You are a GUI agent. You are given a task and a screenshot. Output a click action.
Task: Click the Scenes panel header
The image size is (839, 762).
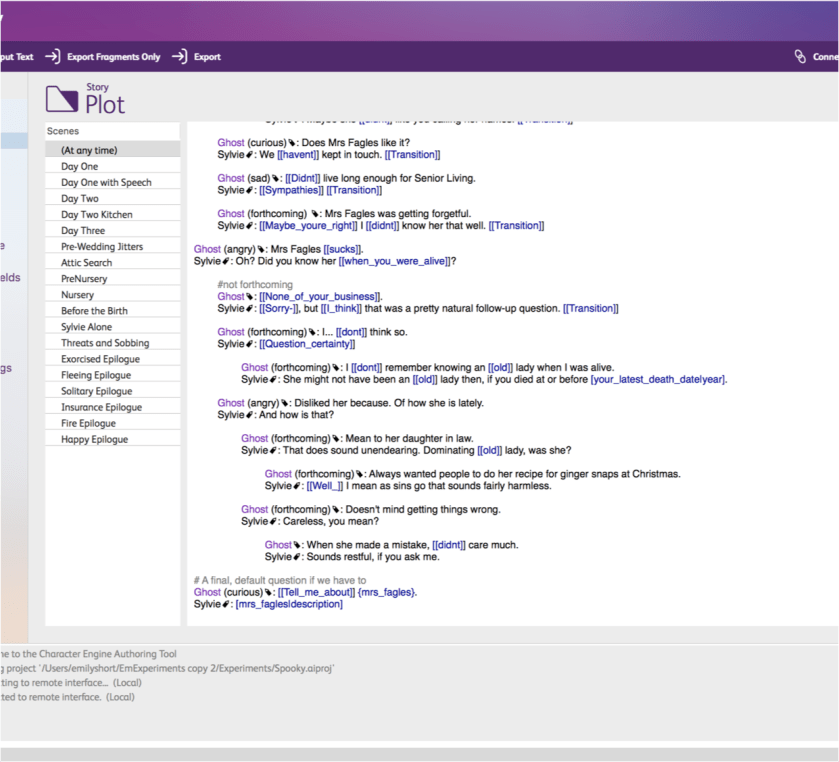tap(62, 130)
